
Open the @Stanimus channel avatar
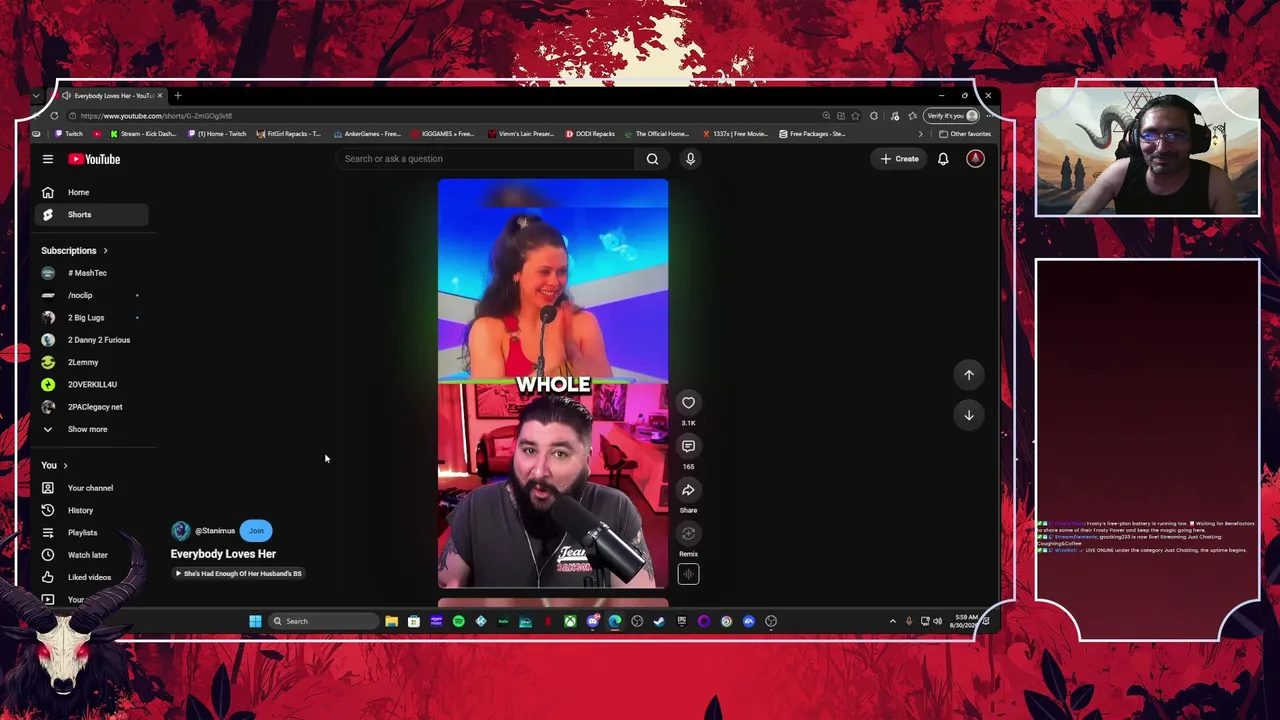click(180, 531)
